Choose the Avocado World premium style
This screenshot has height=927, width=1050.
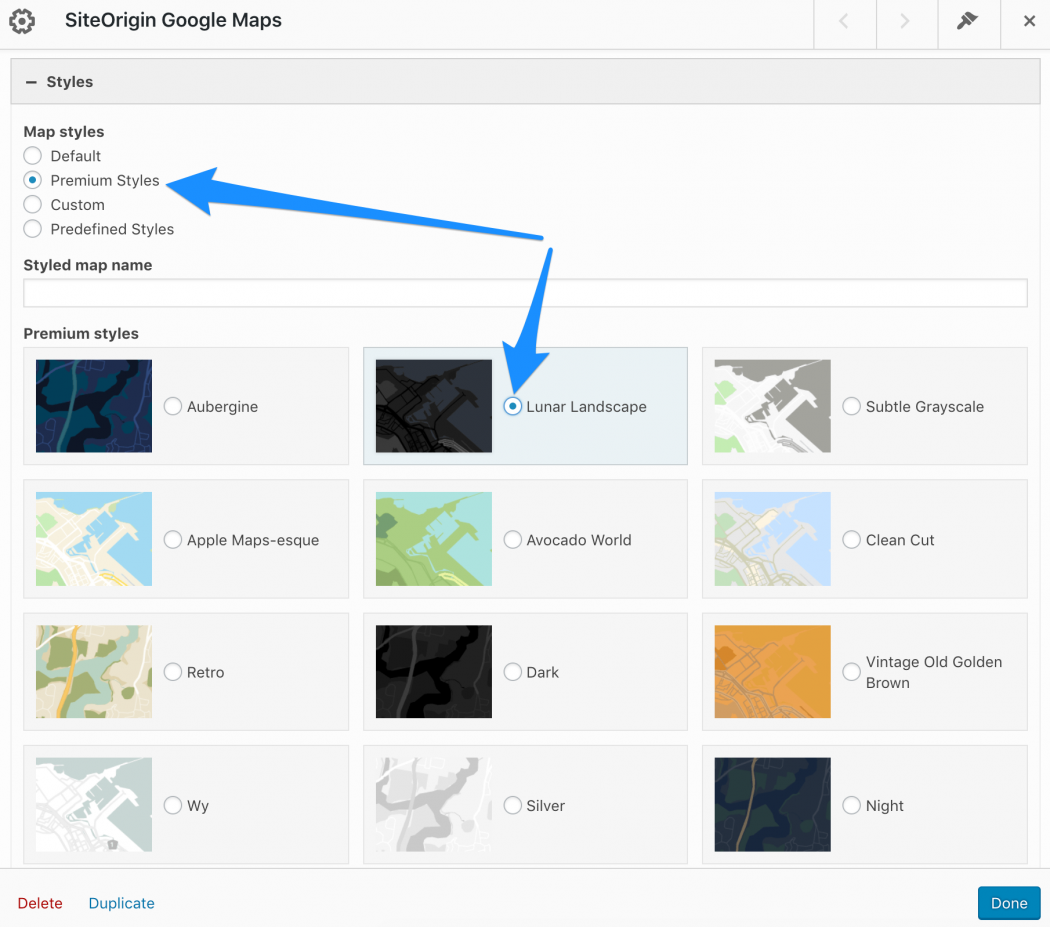tap(512, 539)
